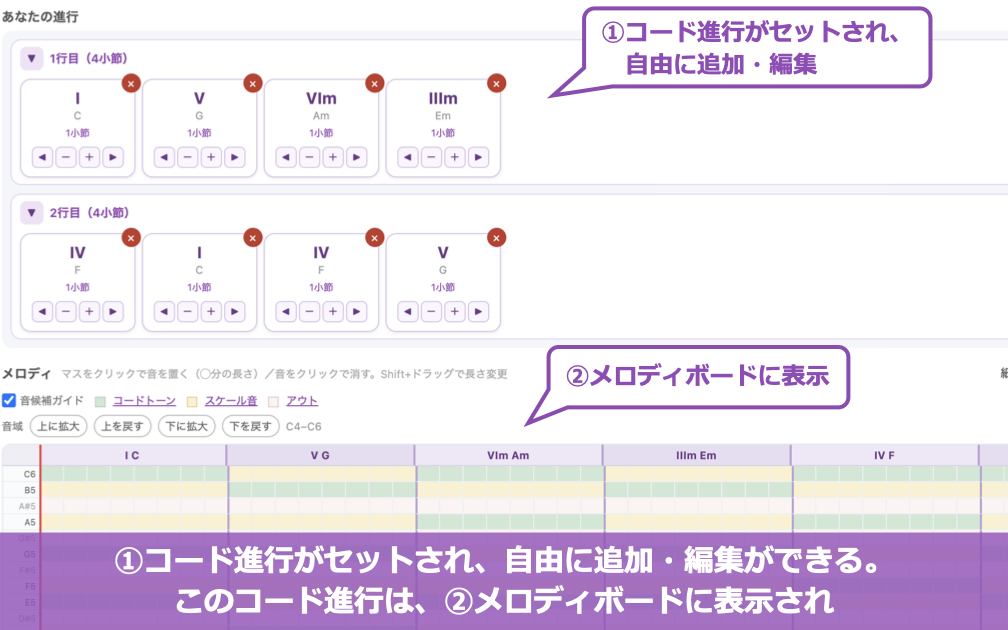
Task: Select the IIIm Em measure header
Action: [x=696, y=455]
